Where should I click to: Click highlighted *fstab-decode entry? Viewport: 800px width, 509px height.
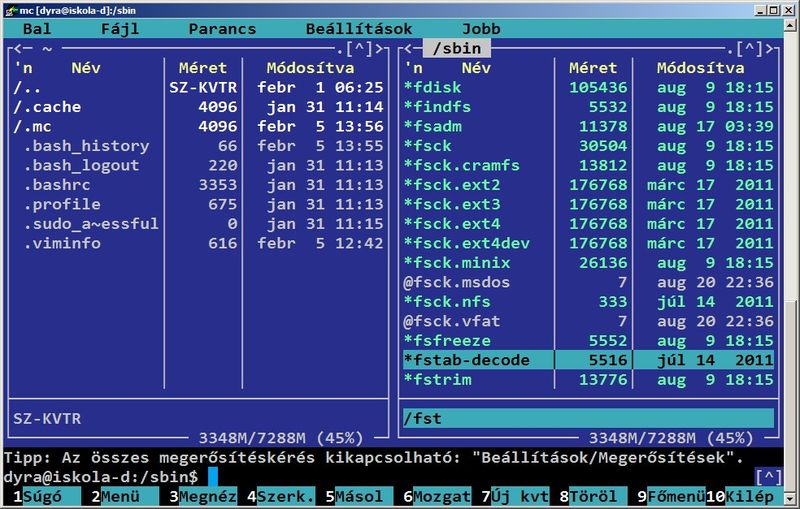(588, 360)
